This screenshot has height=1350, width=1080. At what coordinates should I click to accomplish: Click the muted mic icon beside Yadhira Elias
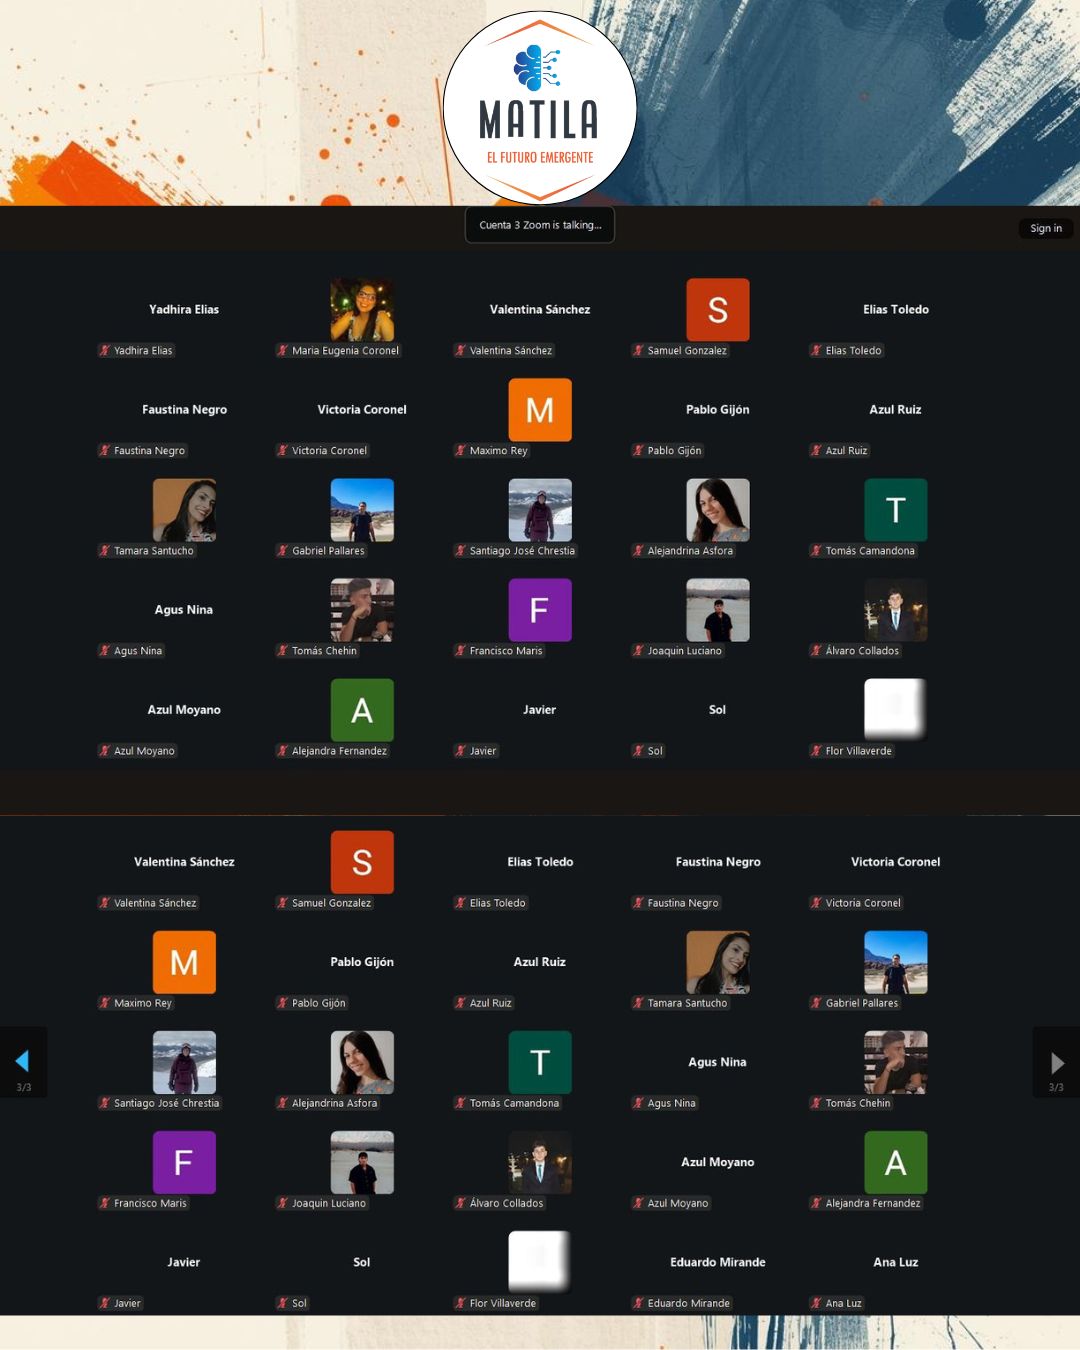pyautogui.click(x=104, y=351)
